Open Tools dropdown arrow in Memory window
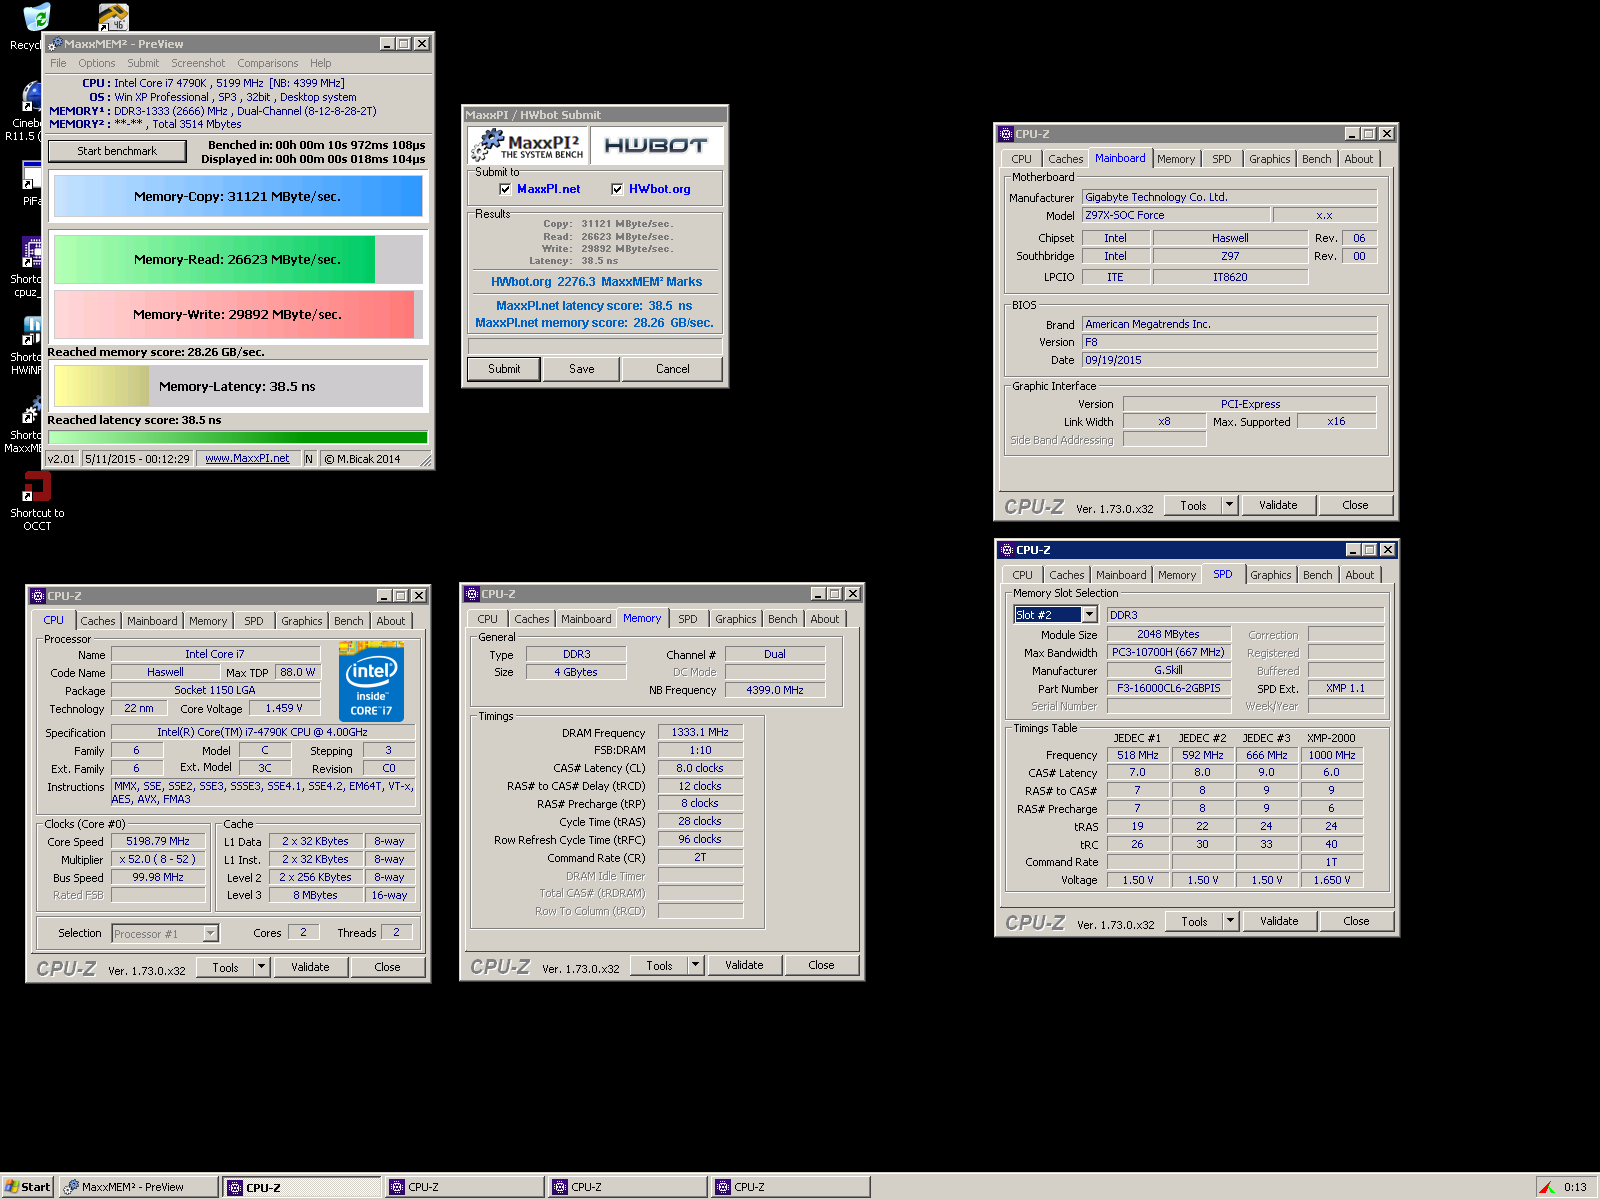 pyautogui.click(x=696, y=965)
